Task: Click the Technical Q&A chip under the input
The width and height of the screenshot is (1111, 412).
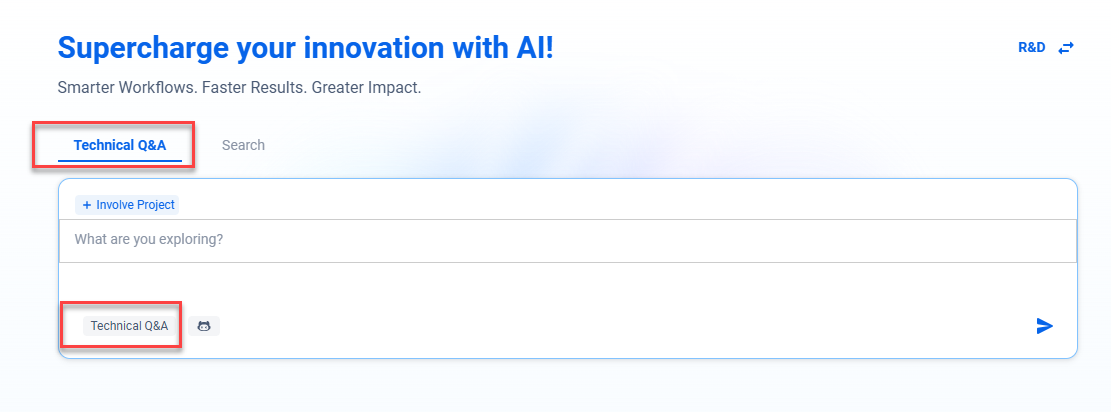Action: (129, 326)
